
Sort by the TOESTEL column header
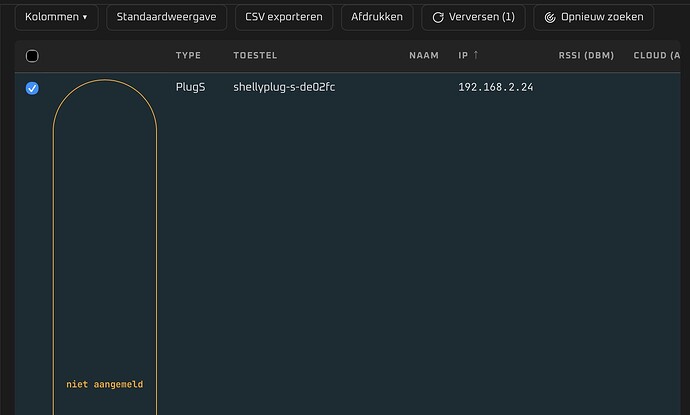click(x=255, y=55)
